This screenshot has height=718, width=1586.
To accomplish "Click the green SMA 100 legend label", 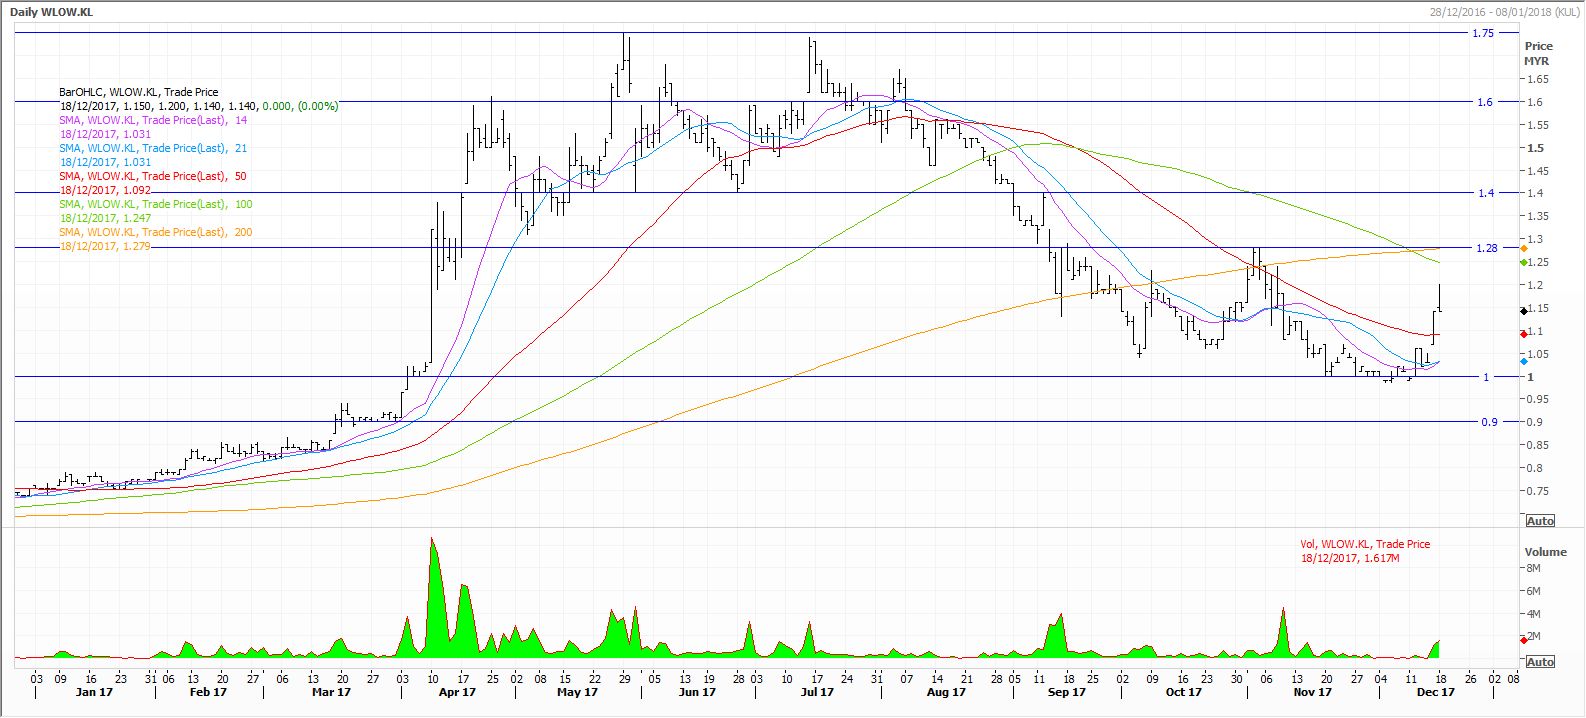I will point(155,204).
